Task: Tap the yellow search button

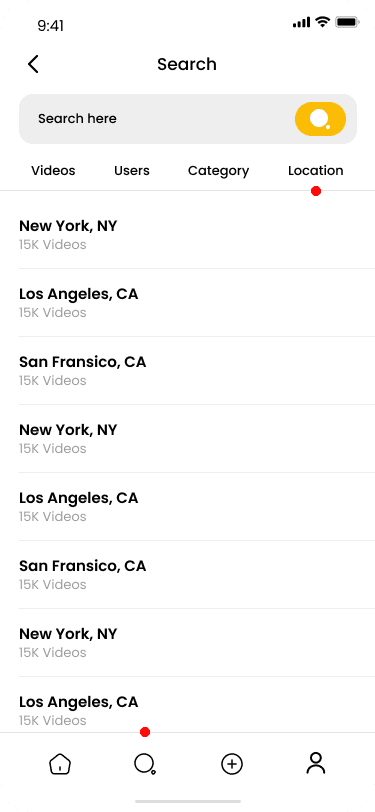Action: click(x=320, y=119)
